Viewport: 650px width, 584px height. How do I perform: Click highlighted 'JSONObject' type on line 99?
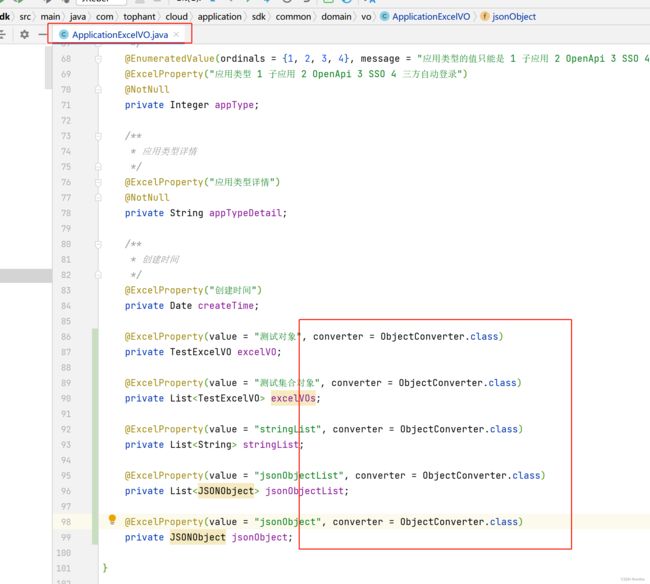point(198,537)
